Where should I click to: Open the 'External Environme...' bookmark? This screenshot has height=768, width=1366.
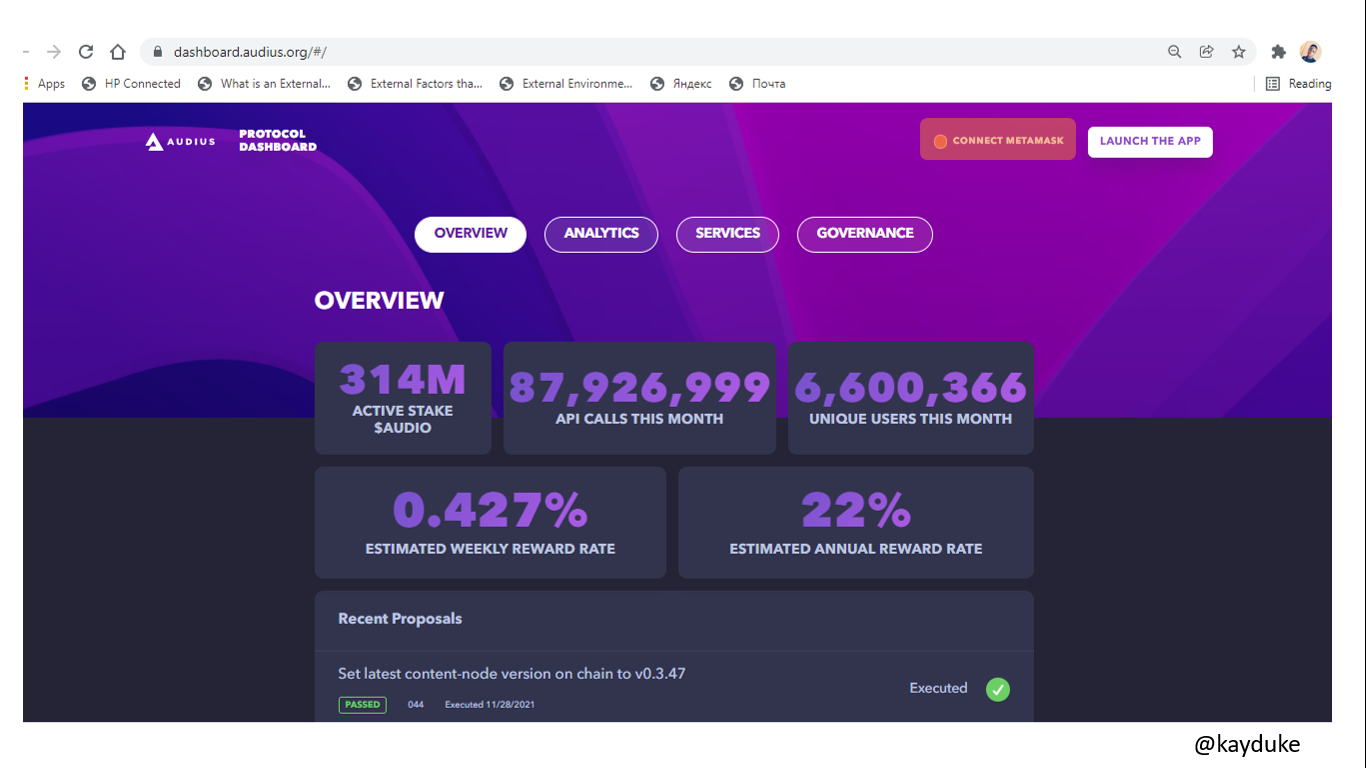566,84
